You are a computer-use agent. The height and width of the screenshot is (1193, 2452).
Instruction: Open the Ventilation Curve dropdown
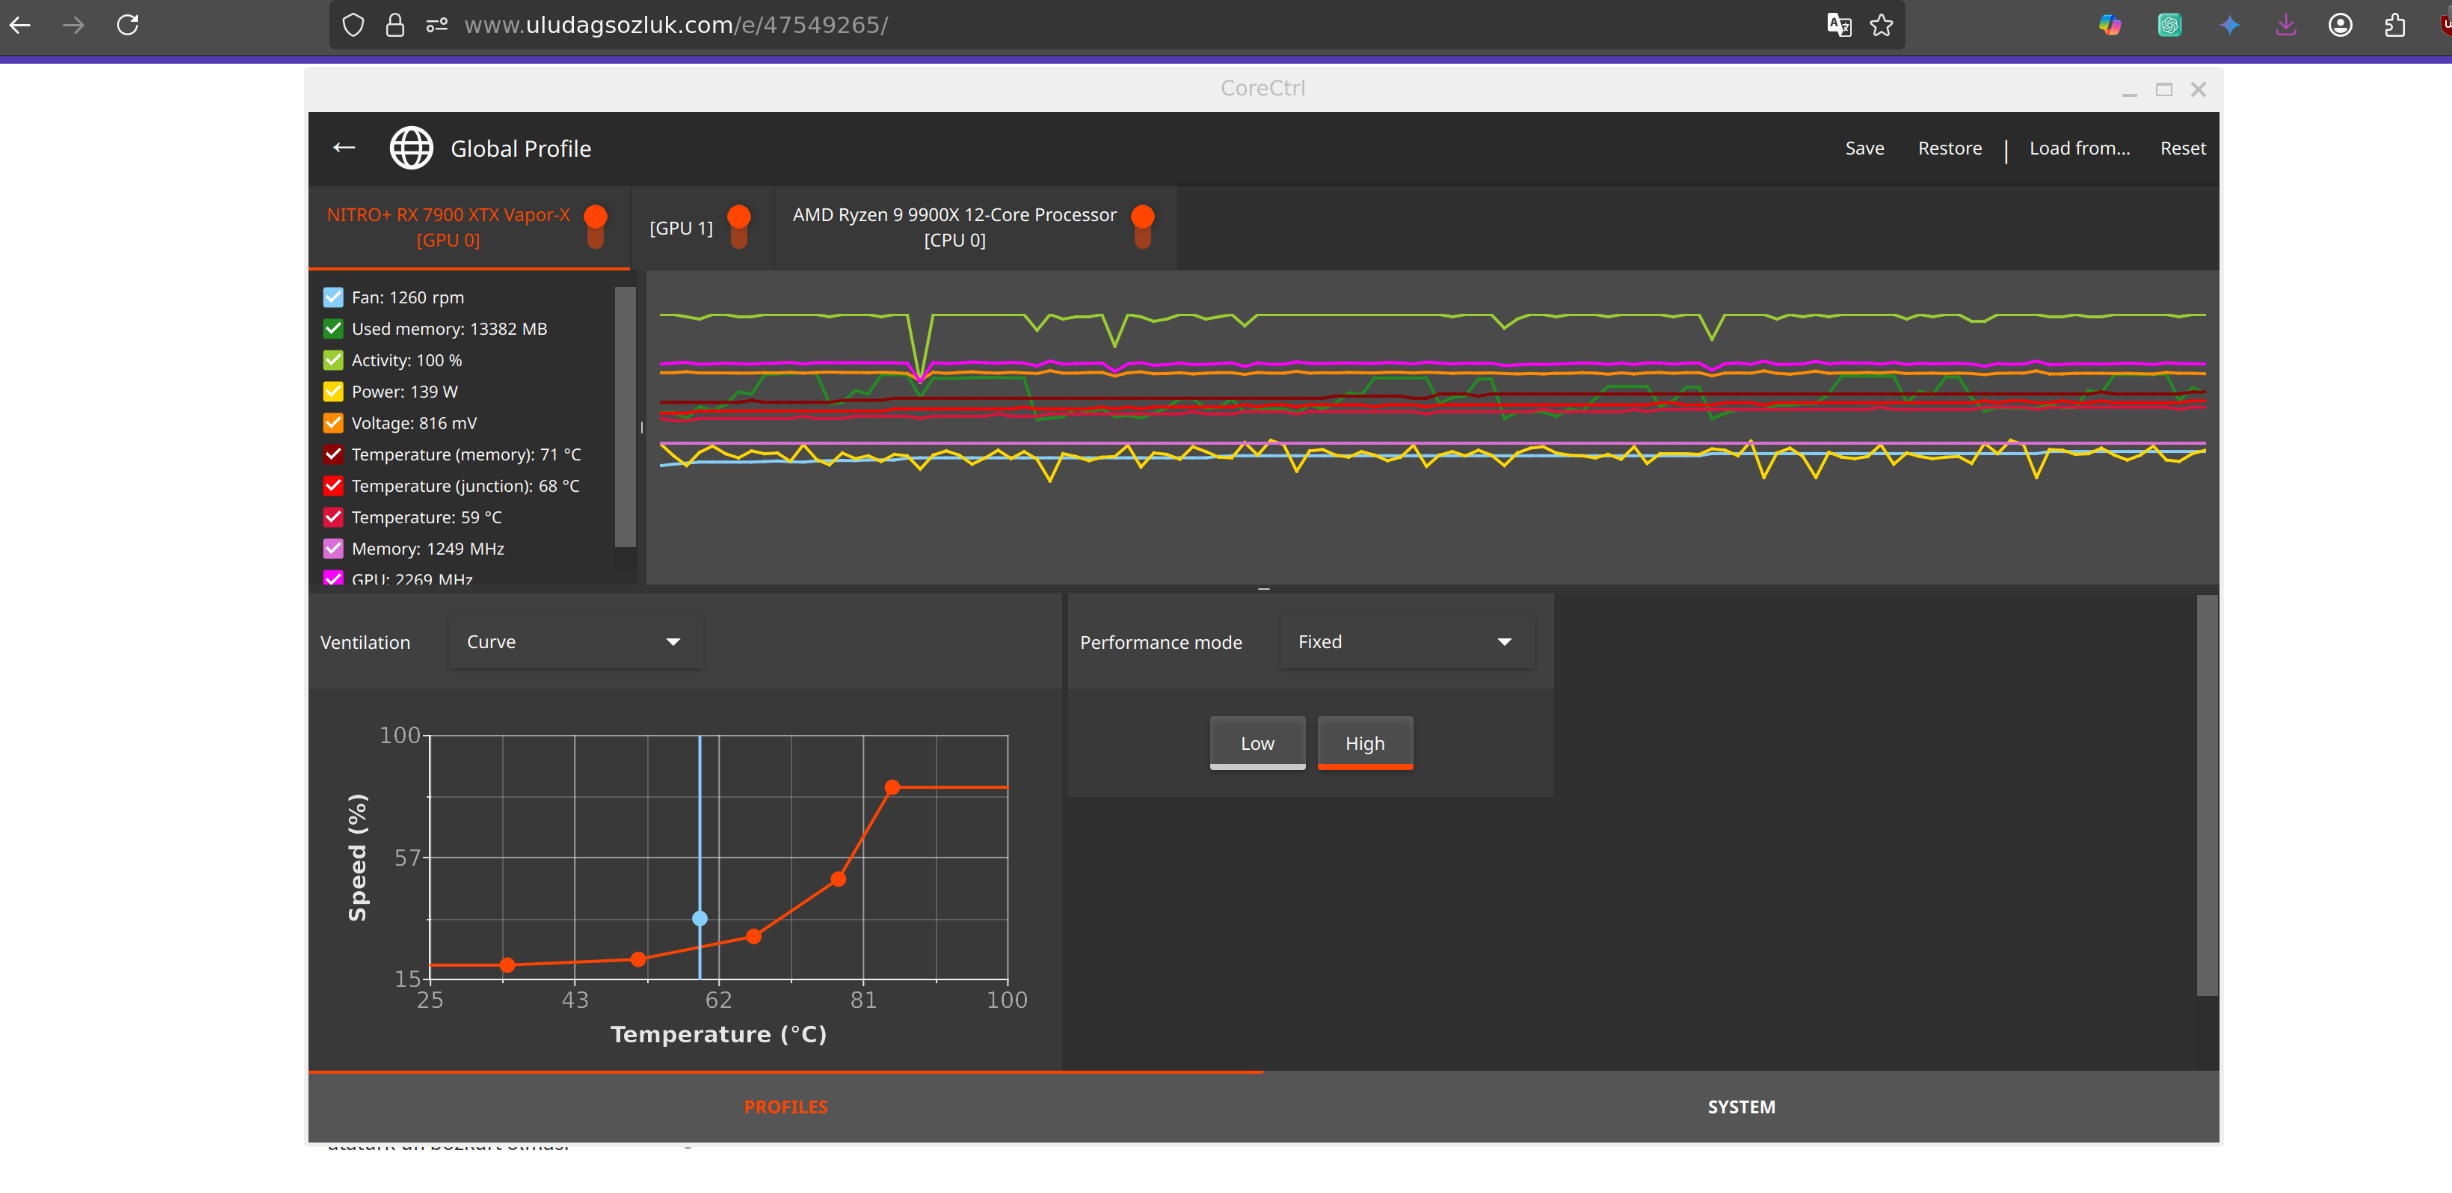coord(574,642)
